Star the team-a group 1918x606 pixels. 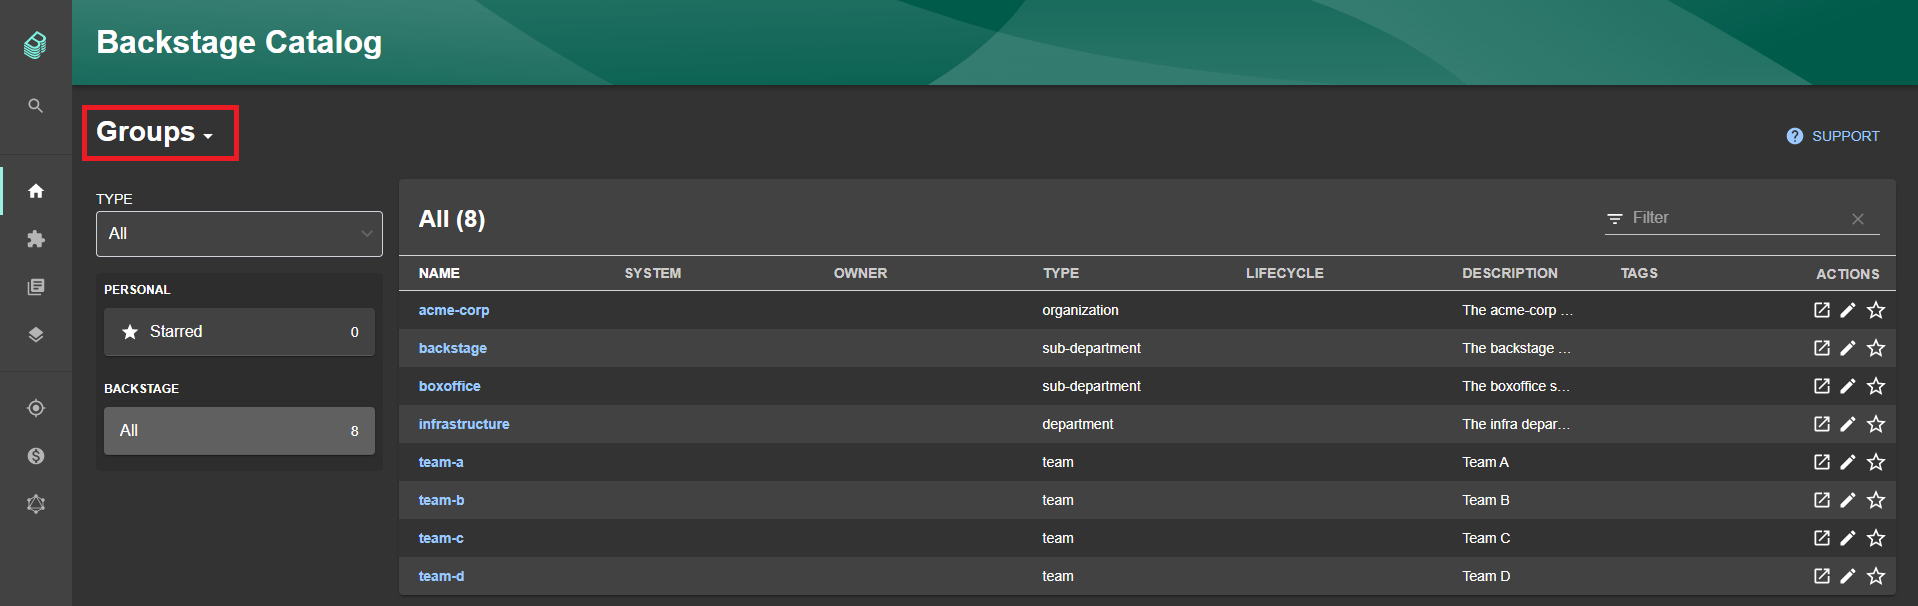pos(1876,462)
